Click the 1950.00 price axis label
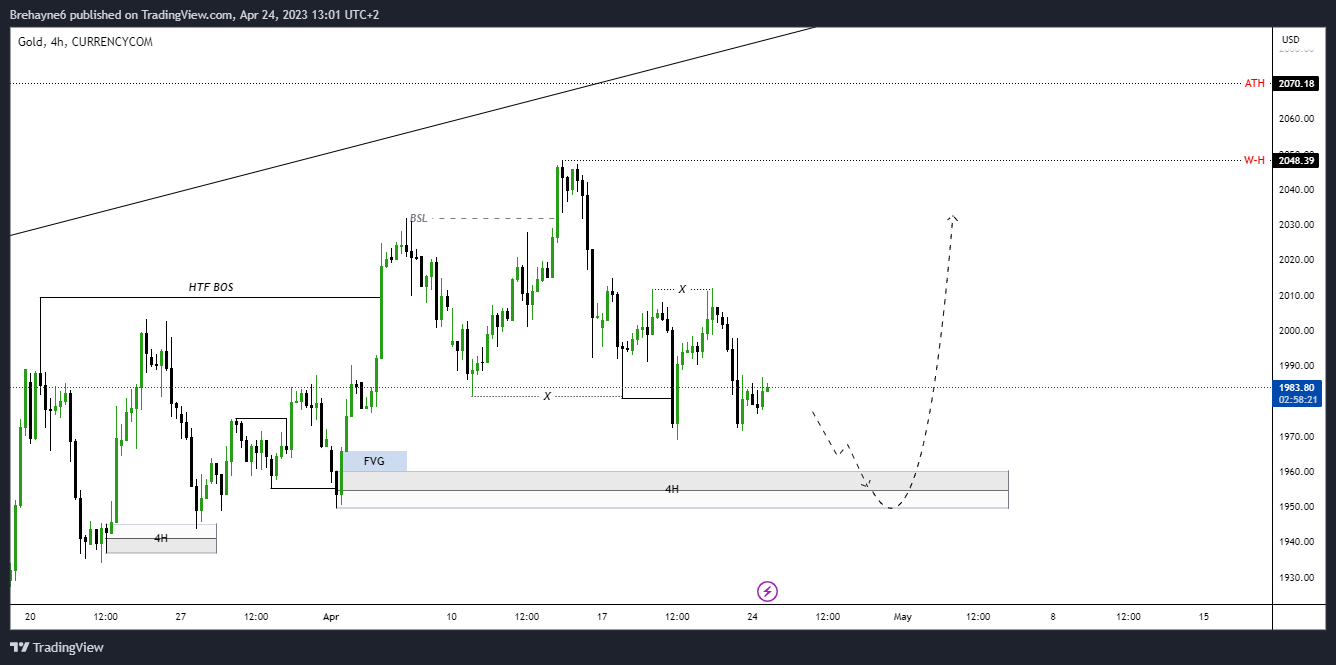The width and height of the screenshot is (1336, 665). (1296, 507)
